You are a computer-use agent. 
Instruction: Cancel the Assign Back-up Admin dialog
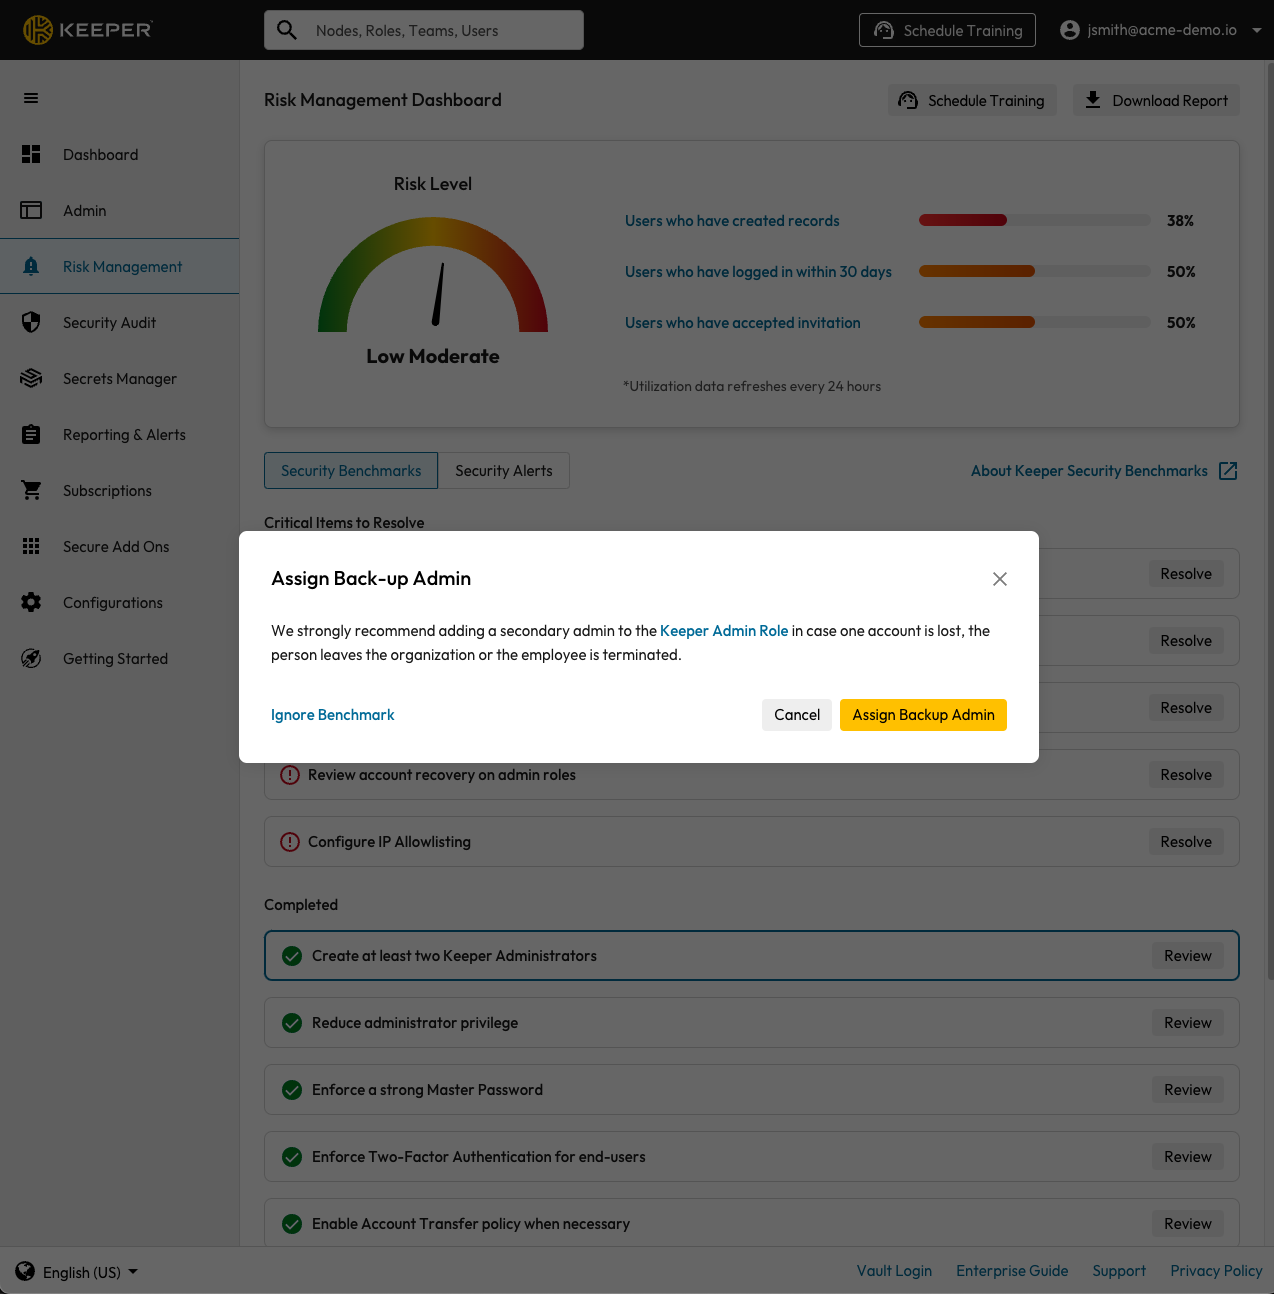click(797, 715)
